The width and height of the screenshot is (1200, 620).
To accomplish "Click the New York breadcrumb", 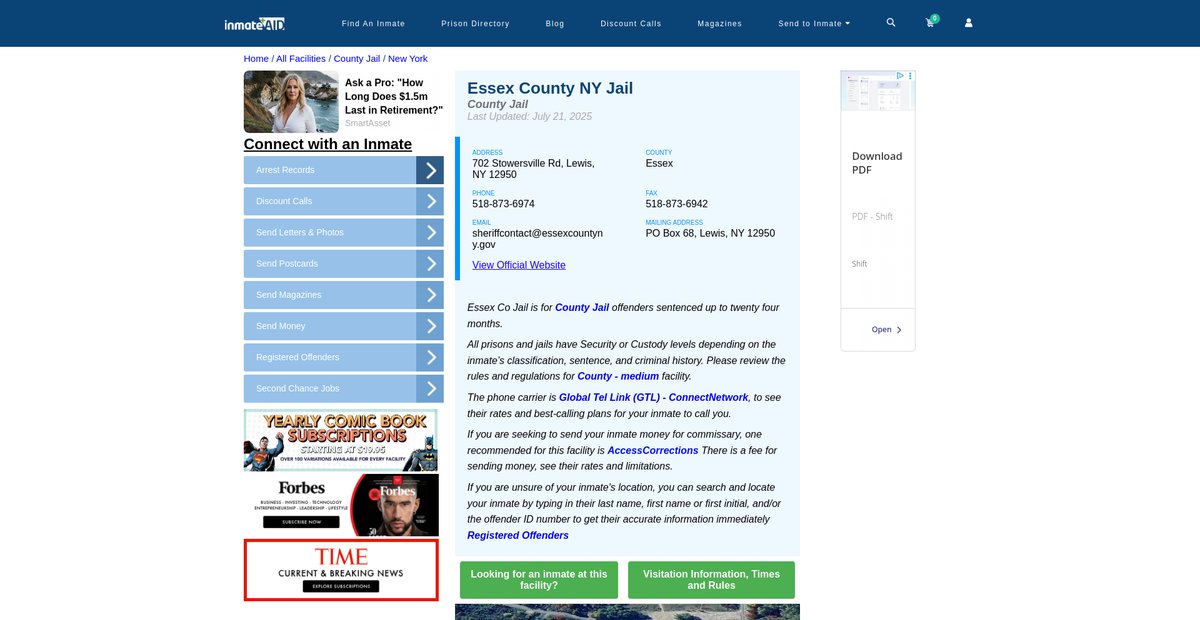I will (x=408, y=59).
